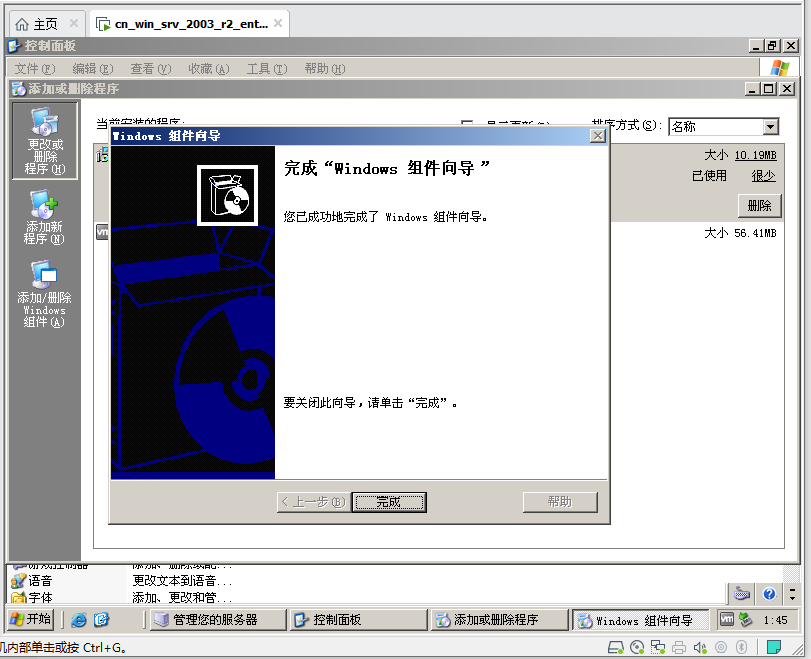Switch to 添加或删除程序 taskbar item

pos(500,620)
